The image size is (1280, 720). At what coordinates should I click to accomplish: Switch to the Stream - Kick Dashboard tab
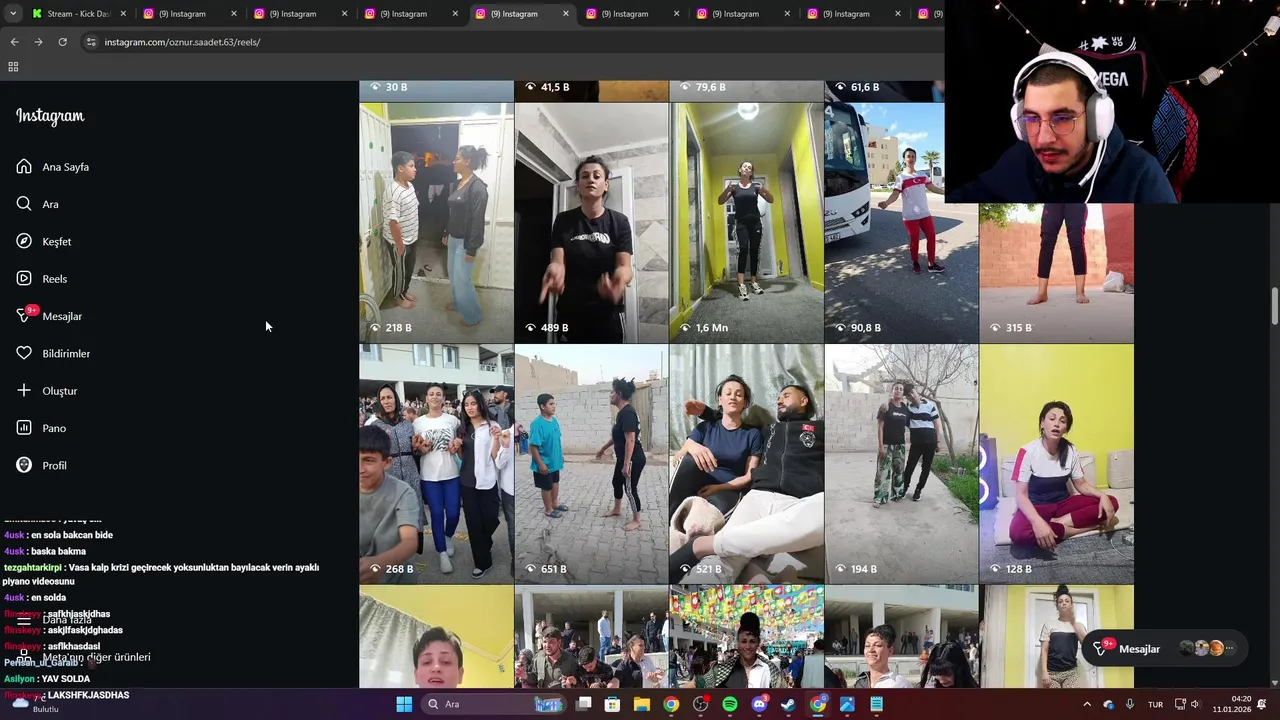(x=78, y=14)
